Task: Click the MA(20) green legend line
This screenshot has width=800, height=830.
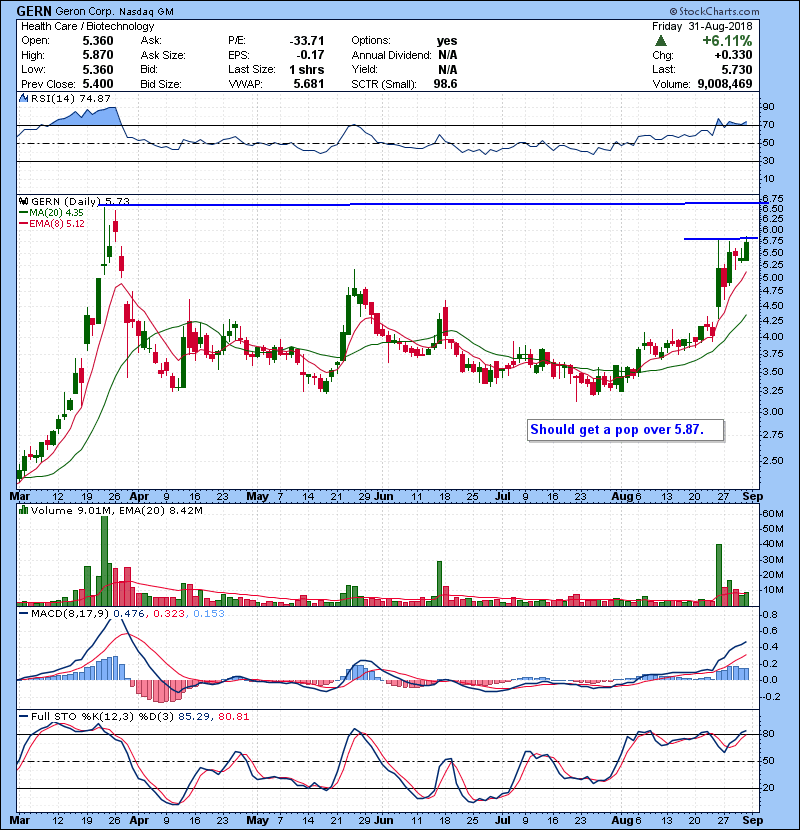Action: point(22,212)
